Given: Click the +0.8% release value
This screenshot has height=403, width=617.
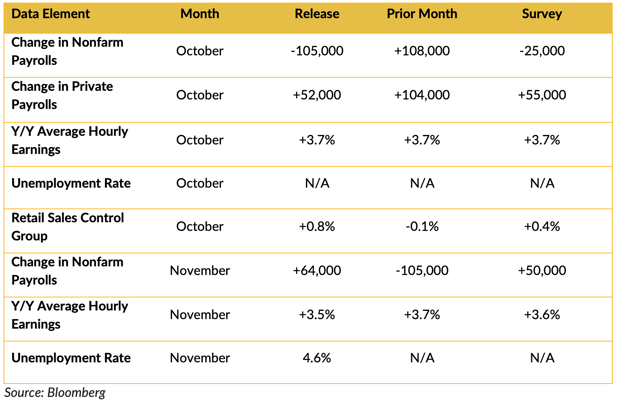Looking at the screenshot, I should point(317,226).
